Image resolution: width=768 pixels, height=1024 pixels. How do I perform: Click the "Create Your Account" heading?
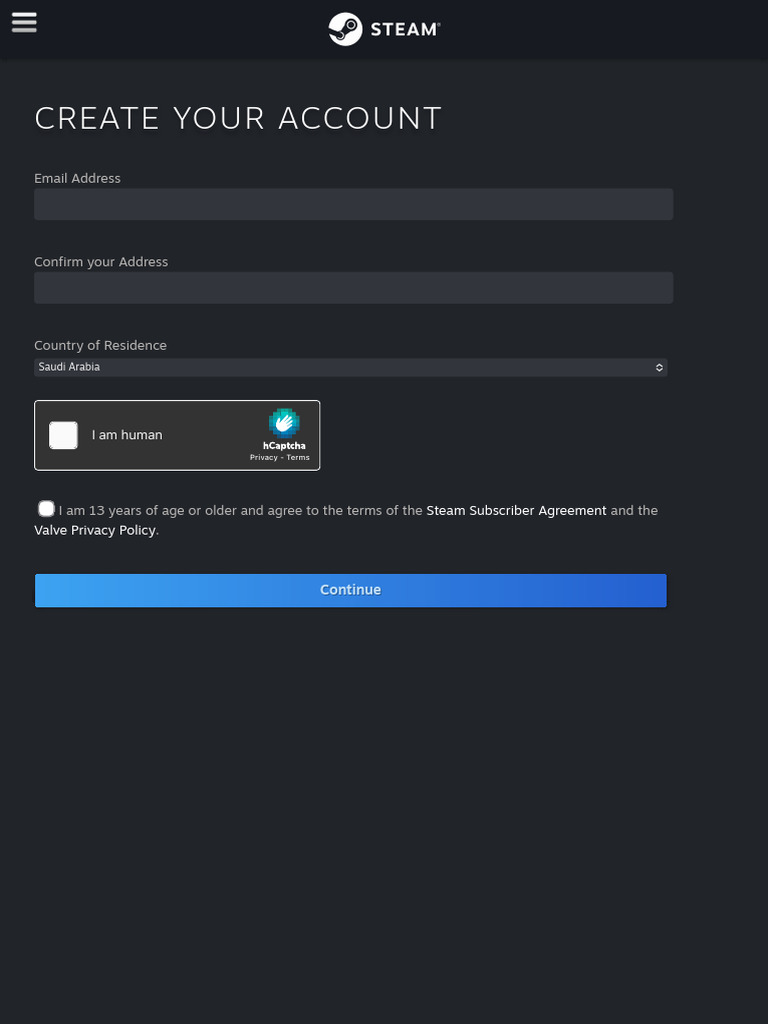coord(238,118)
